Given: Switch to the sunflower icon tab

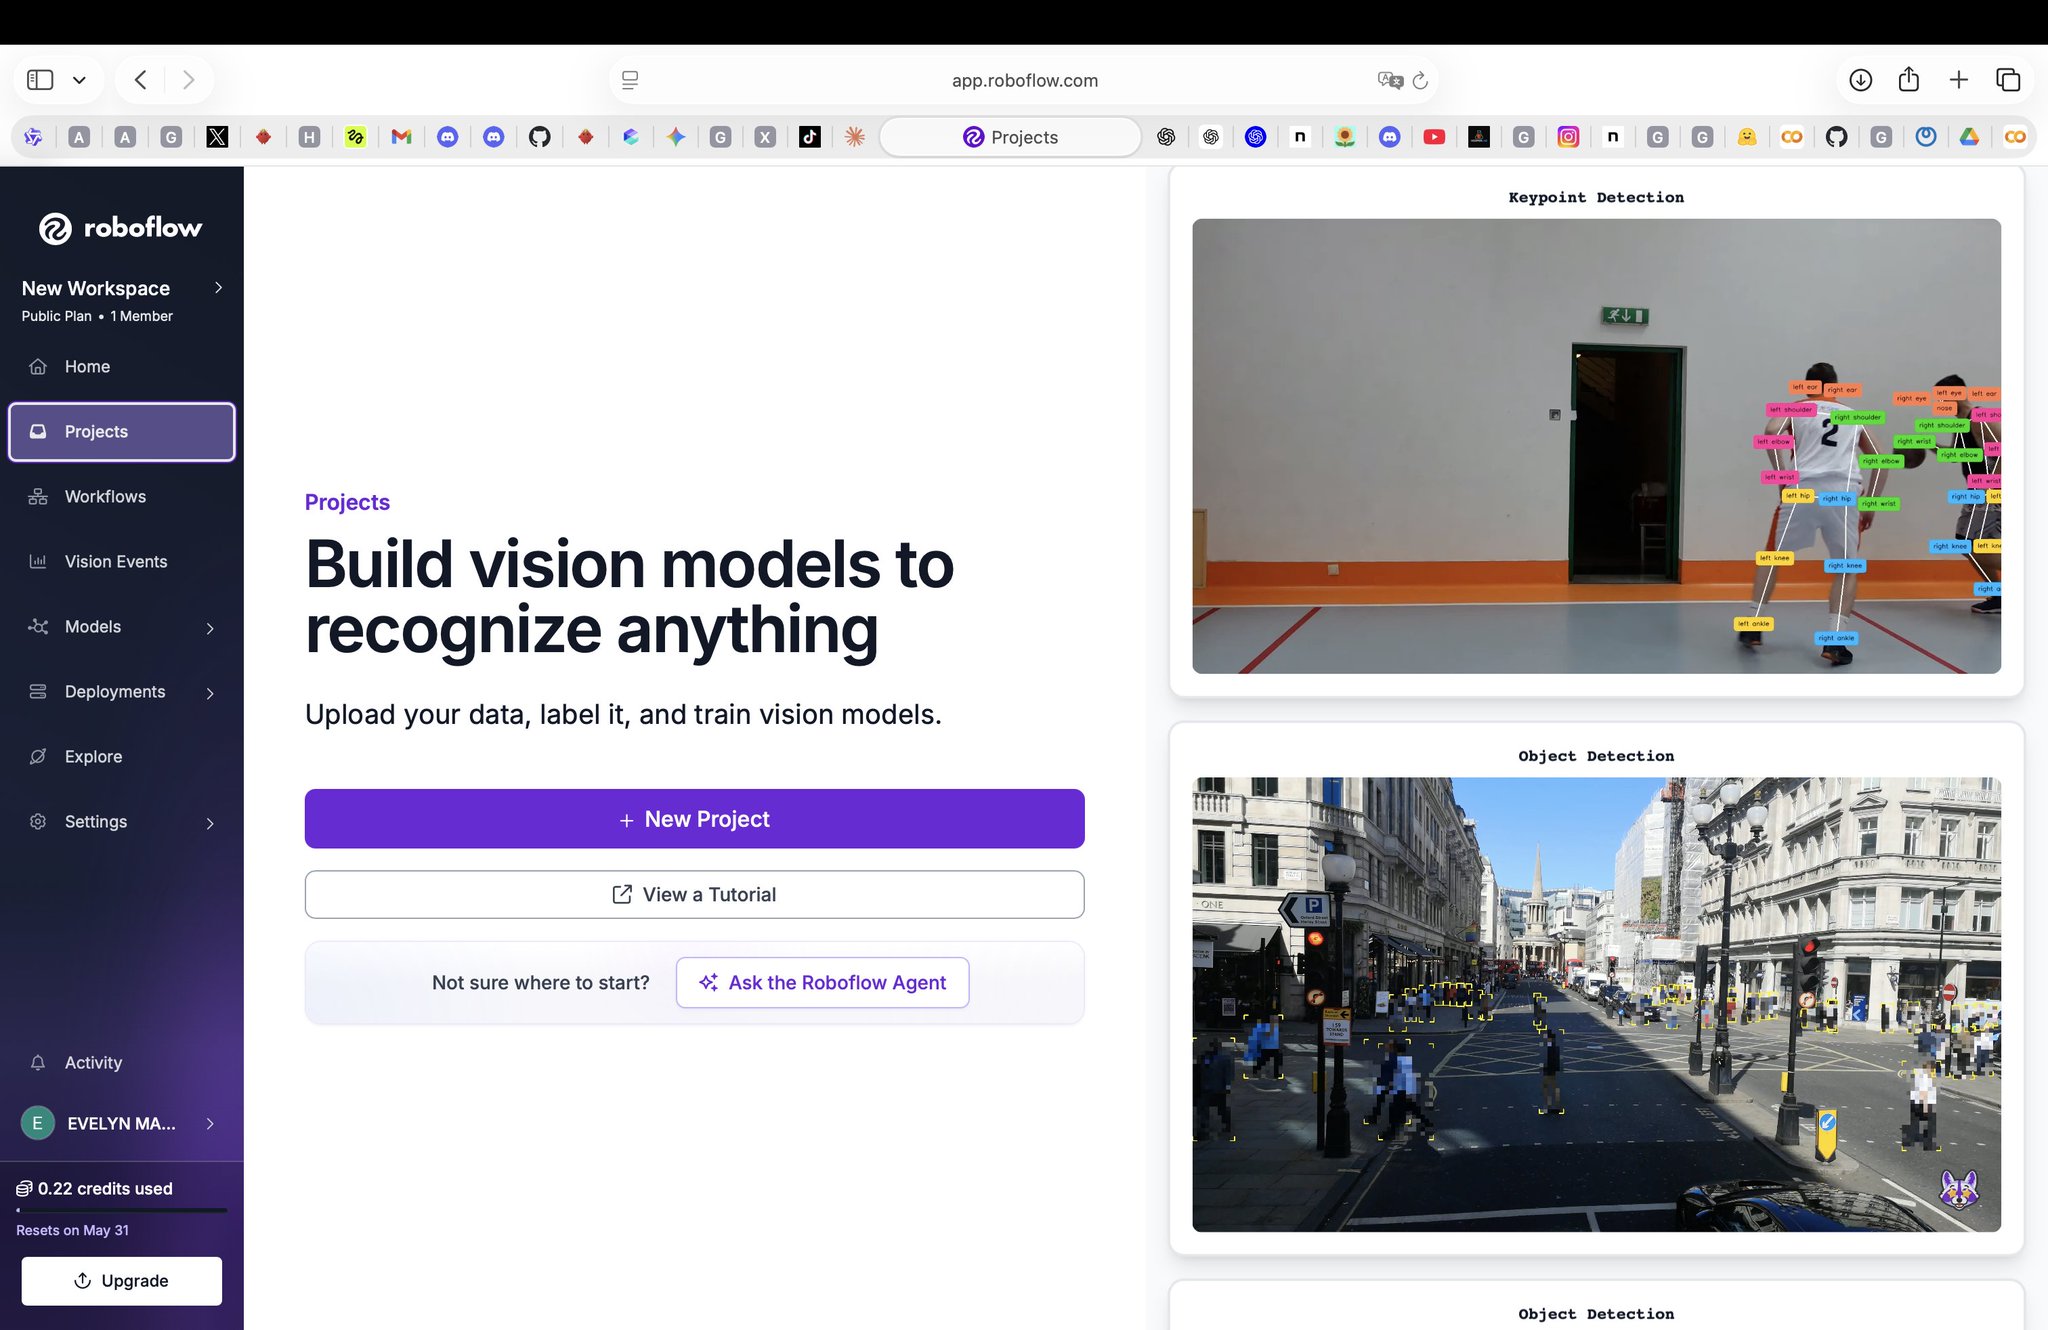Looking at the screenshot, I should [1345, 137].
